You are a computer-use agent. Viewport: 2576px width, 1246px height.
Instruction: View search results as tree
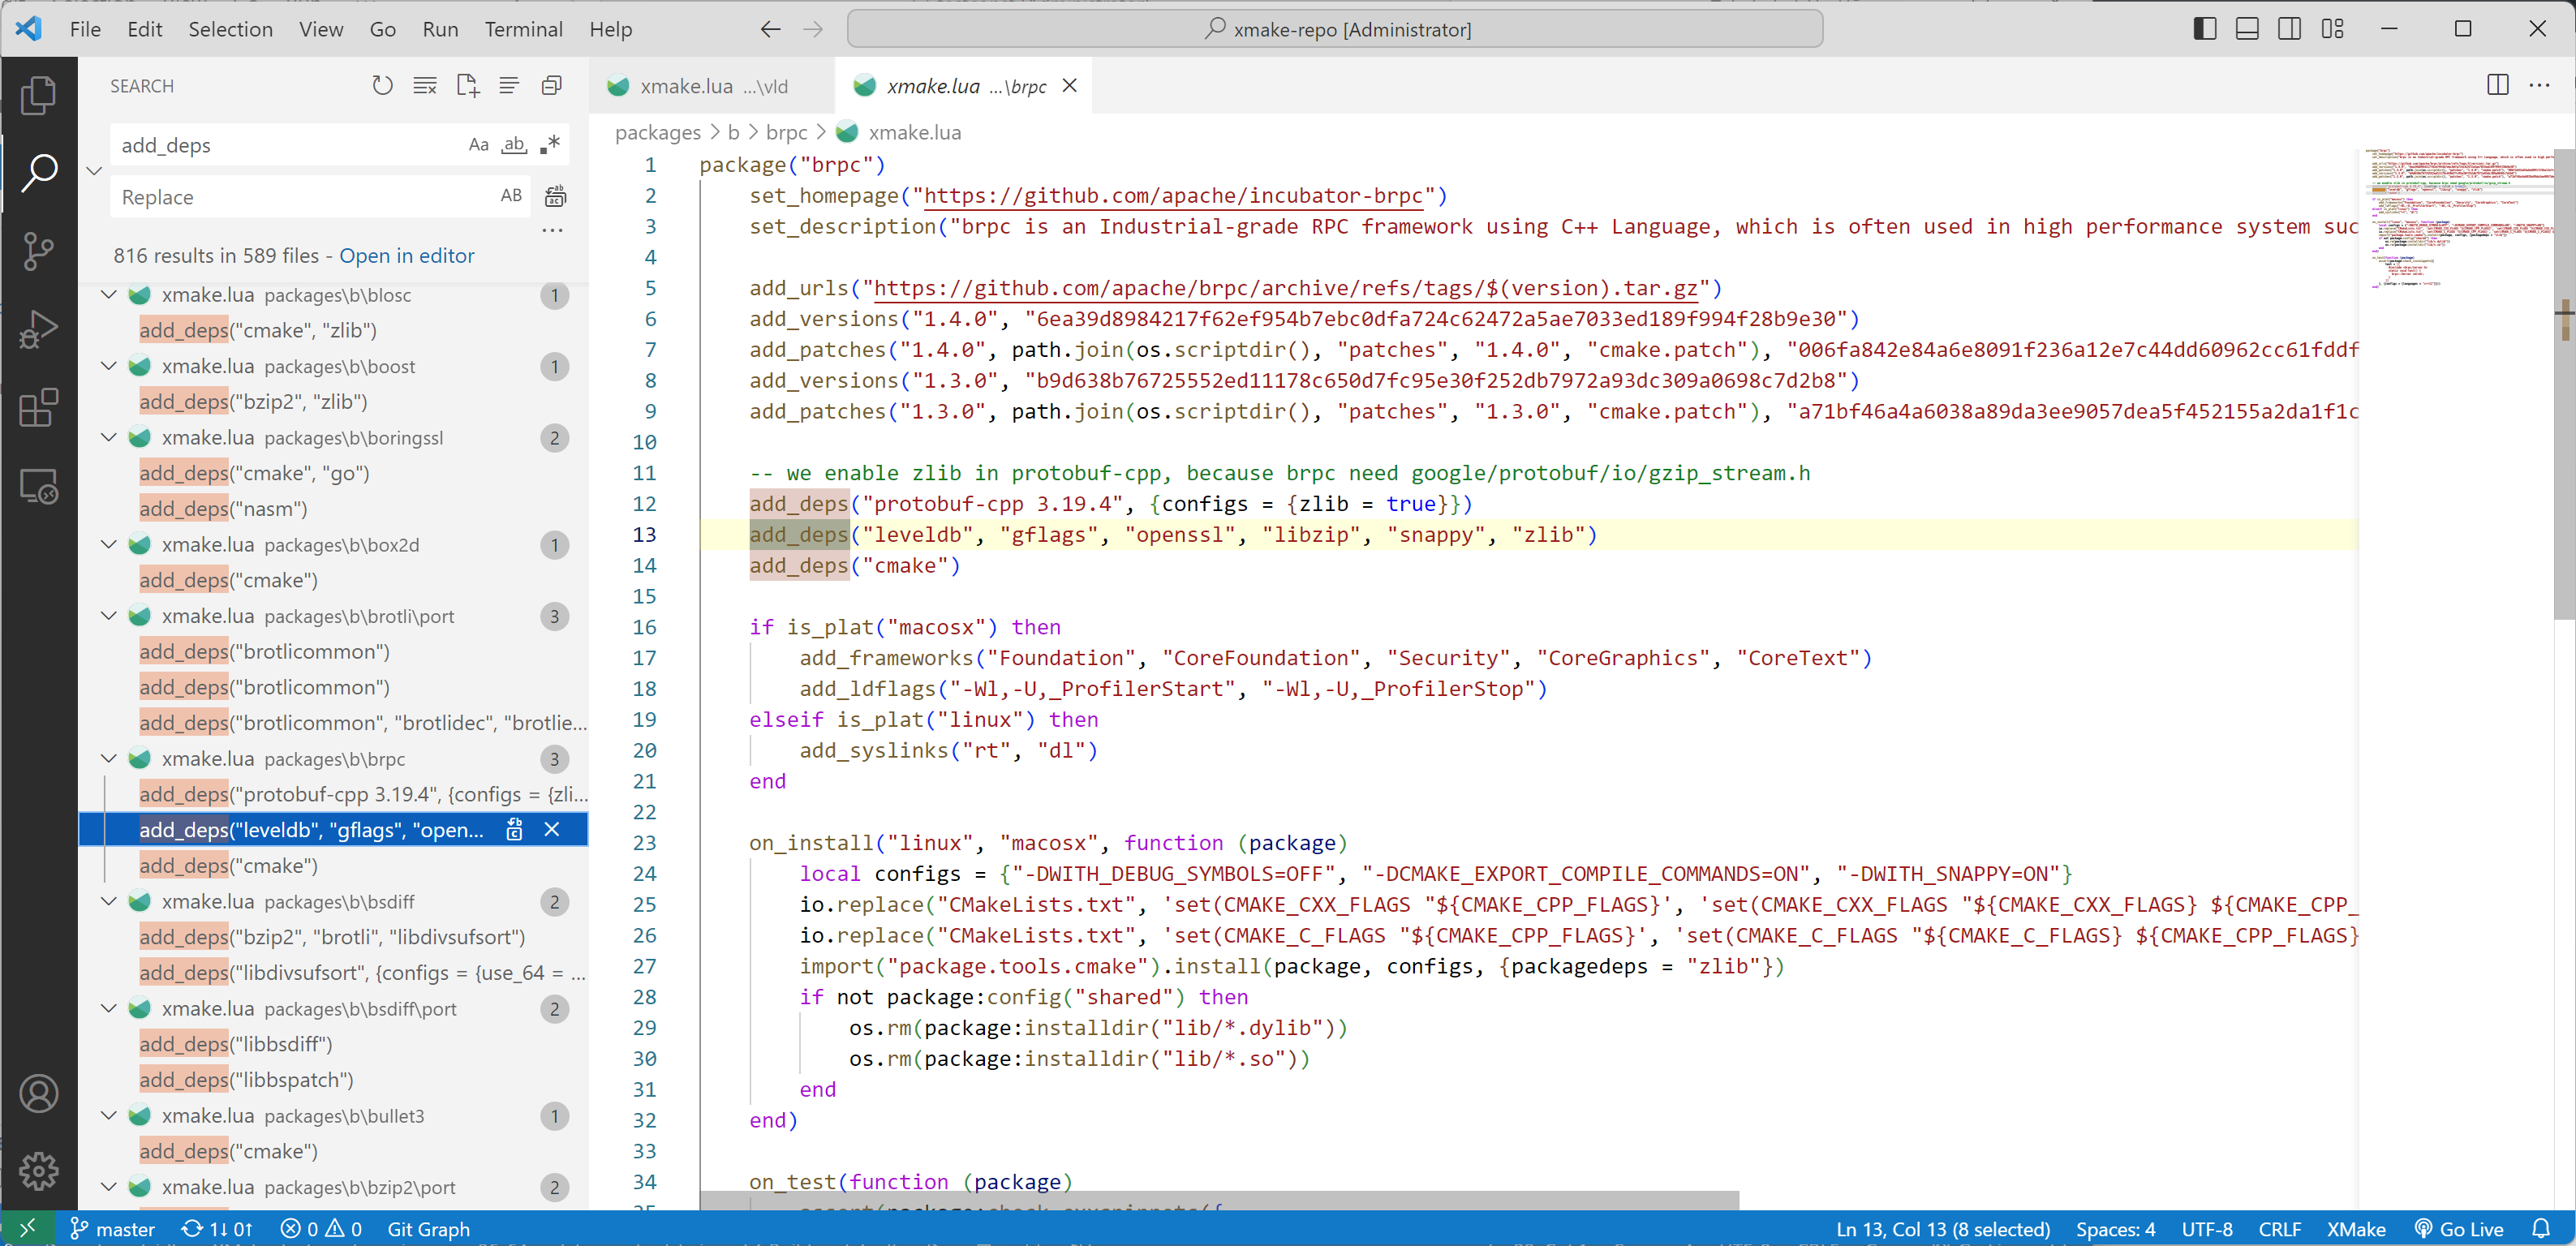(x=509, y=86)
